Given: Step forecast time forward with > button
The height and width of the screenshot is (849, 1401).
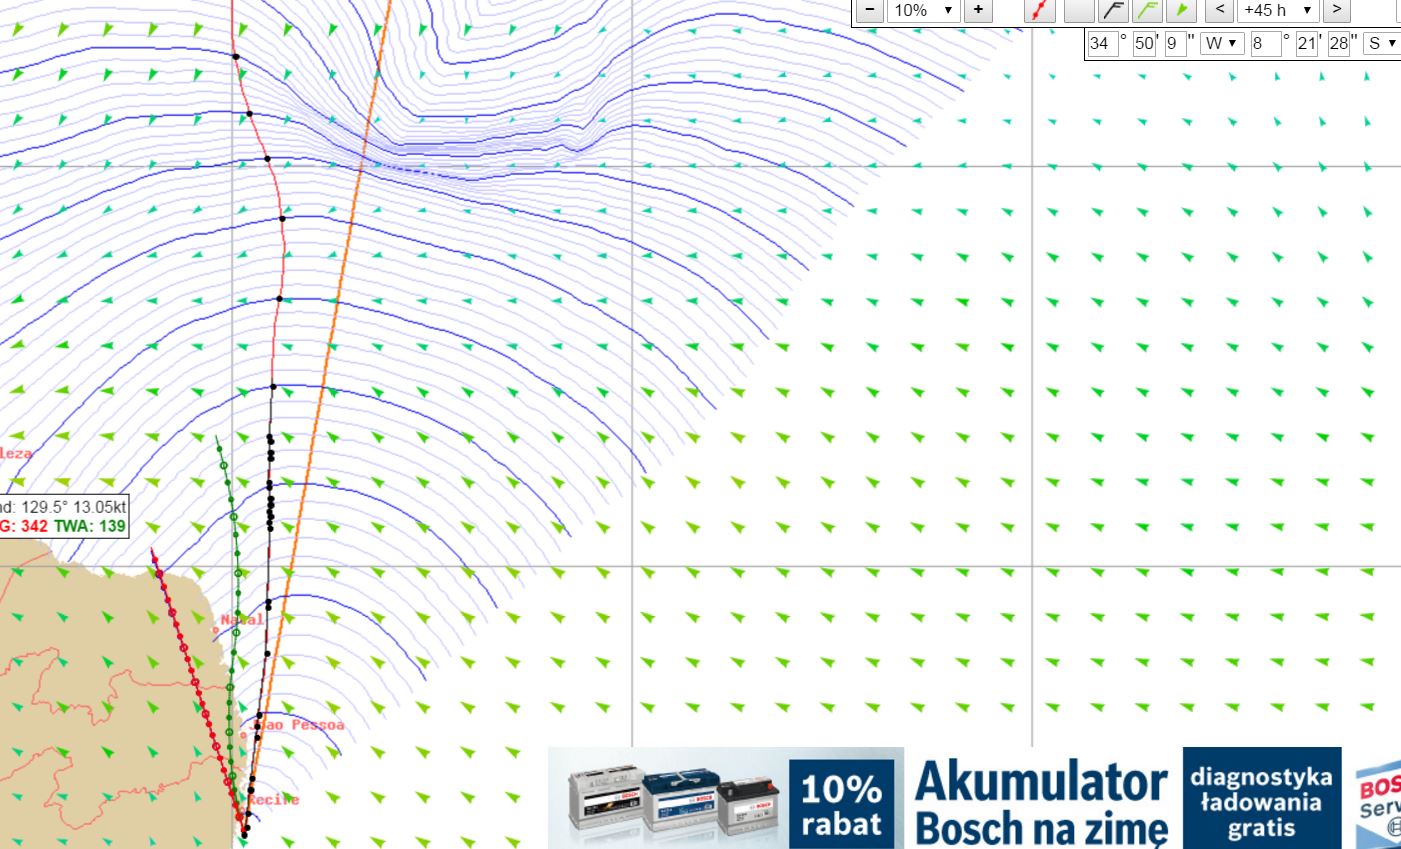Looking at the screenshot, I should pos(1336,10).
